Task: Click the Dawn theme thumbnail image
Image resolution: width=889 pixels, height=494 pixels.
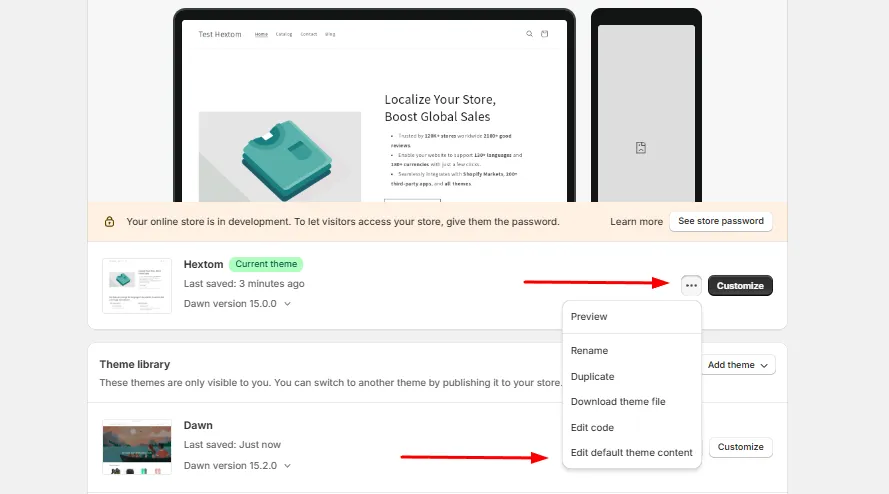Action: (137, 447)
